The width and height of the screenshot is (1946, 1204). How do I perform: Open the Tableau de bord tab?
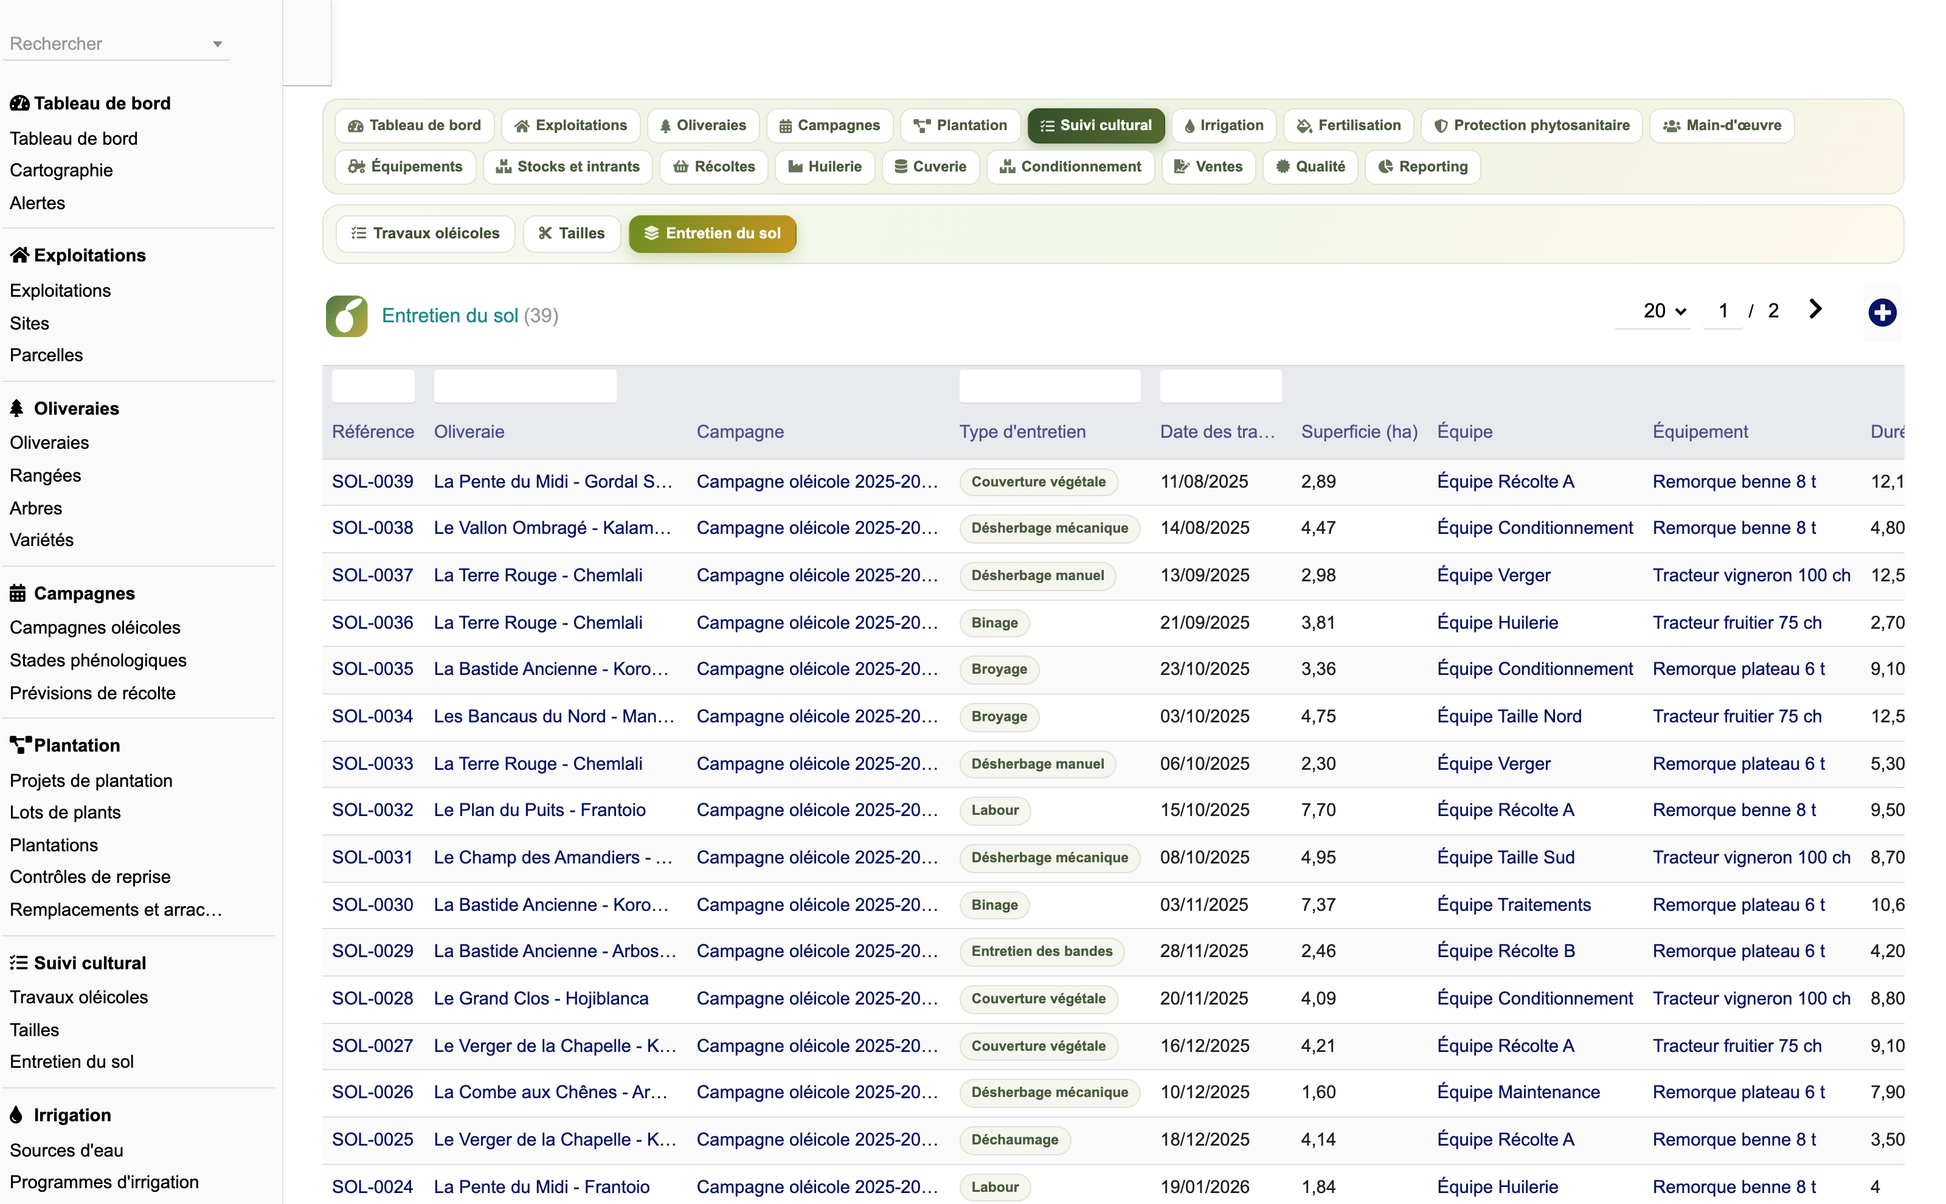tap(414, 126)
